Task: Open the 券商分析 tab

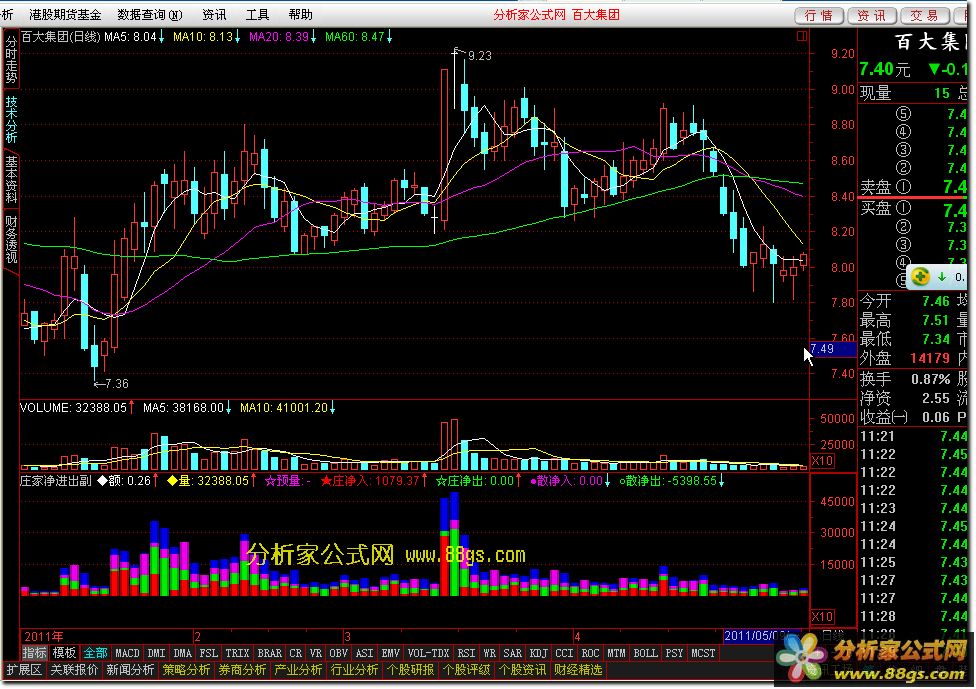Action: point(242,670)
